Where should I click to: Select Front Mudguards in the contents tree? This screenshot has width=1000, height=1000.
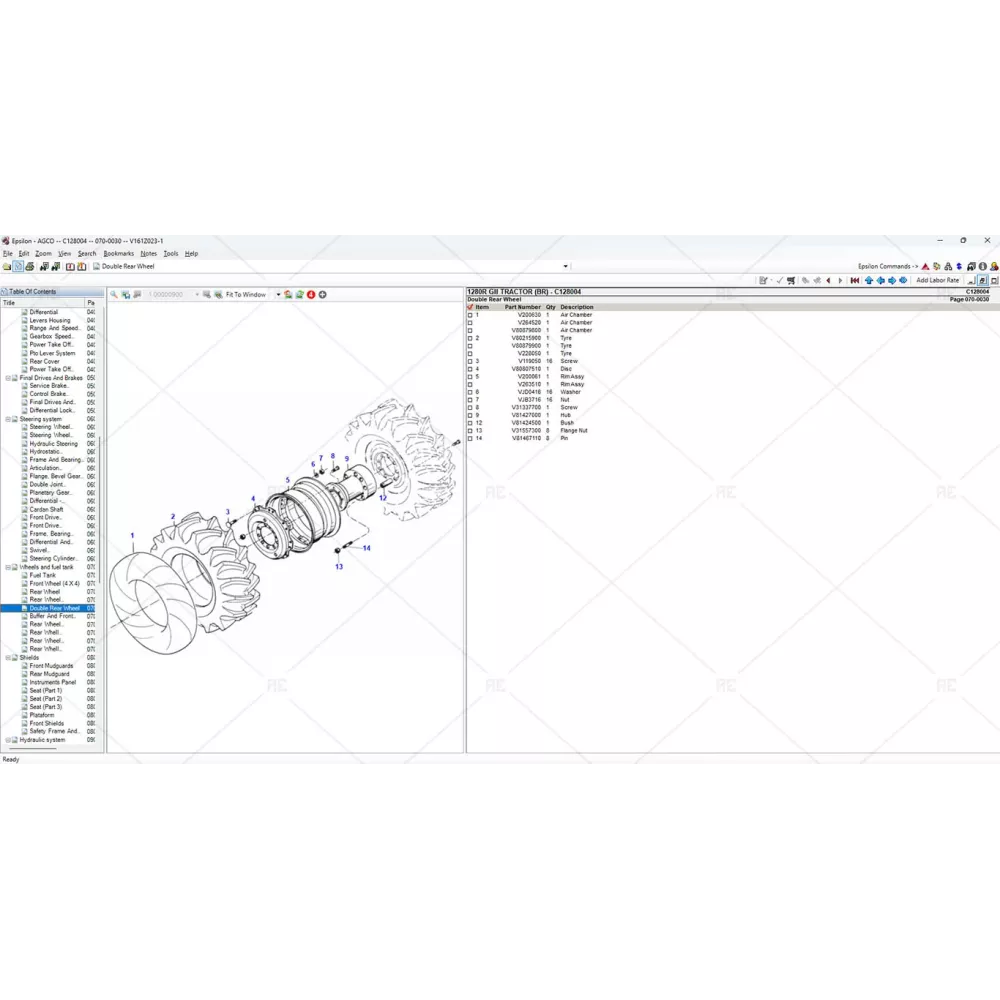50,666
